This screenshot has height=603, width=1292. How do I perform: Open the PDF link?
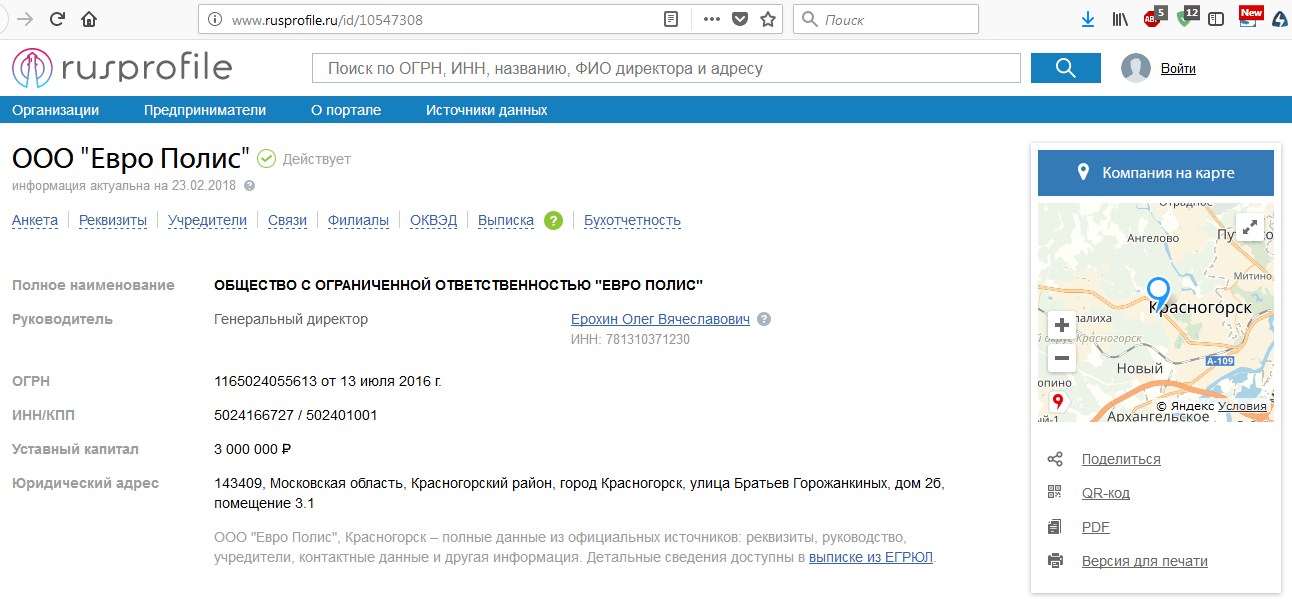point(1096,527)
